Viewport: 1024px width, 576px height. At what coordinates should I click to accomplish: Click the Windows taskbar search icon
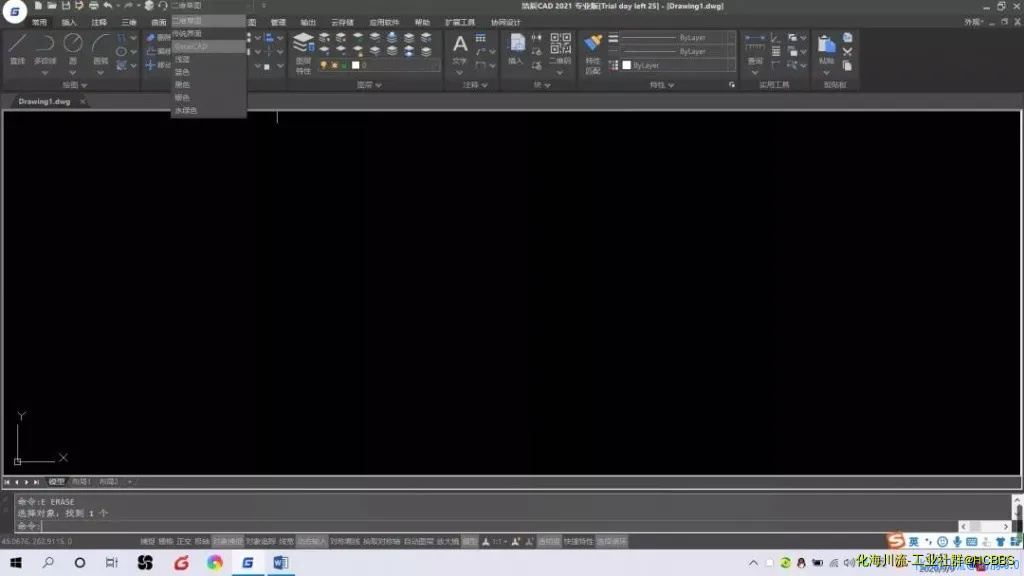pyautogui.click(x=48, y=562)
